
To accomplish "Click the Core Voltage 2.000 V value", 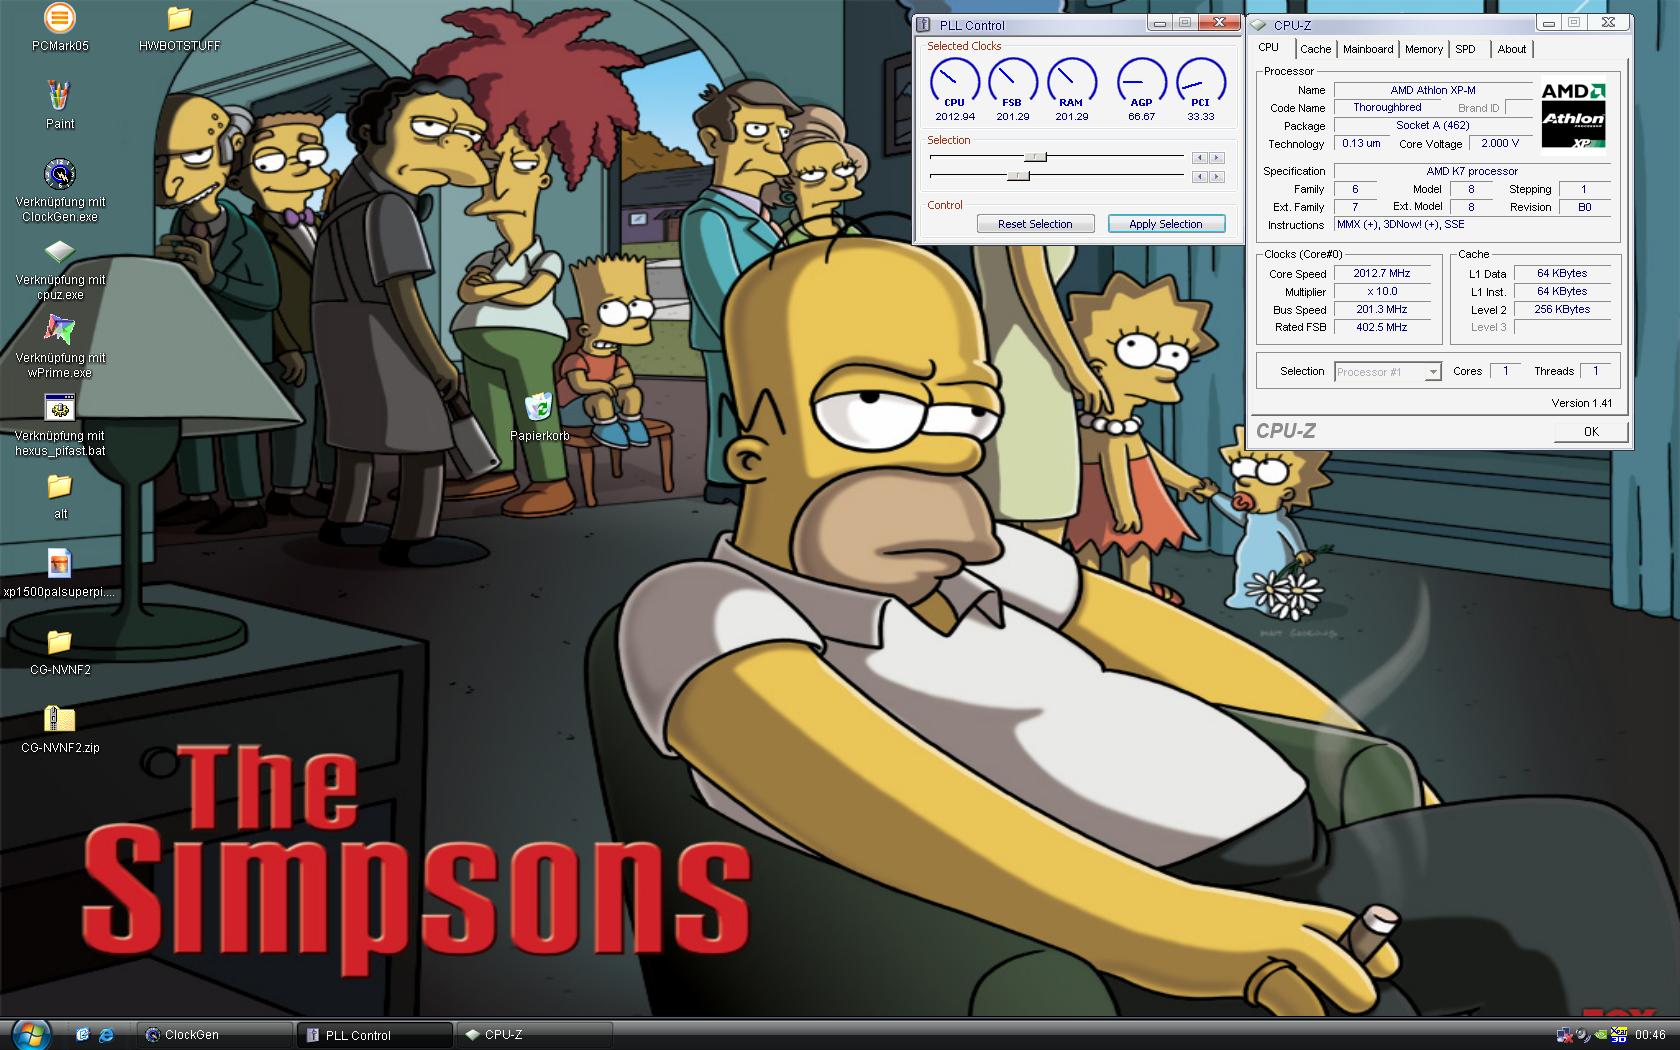I will tap(1500, 143).
